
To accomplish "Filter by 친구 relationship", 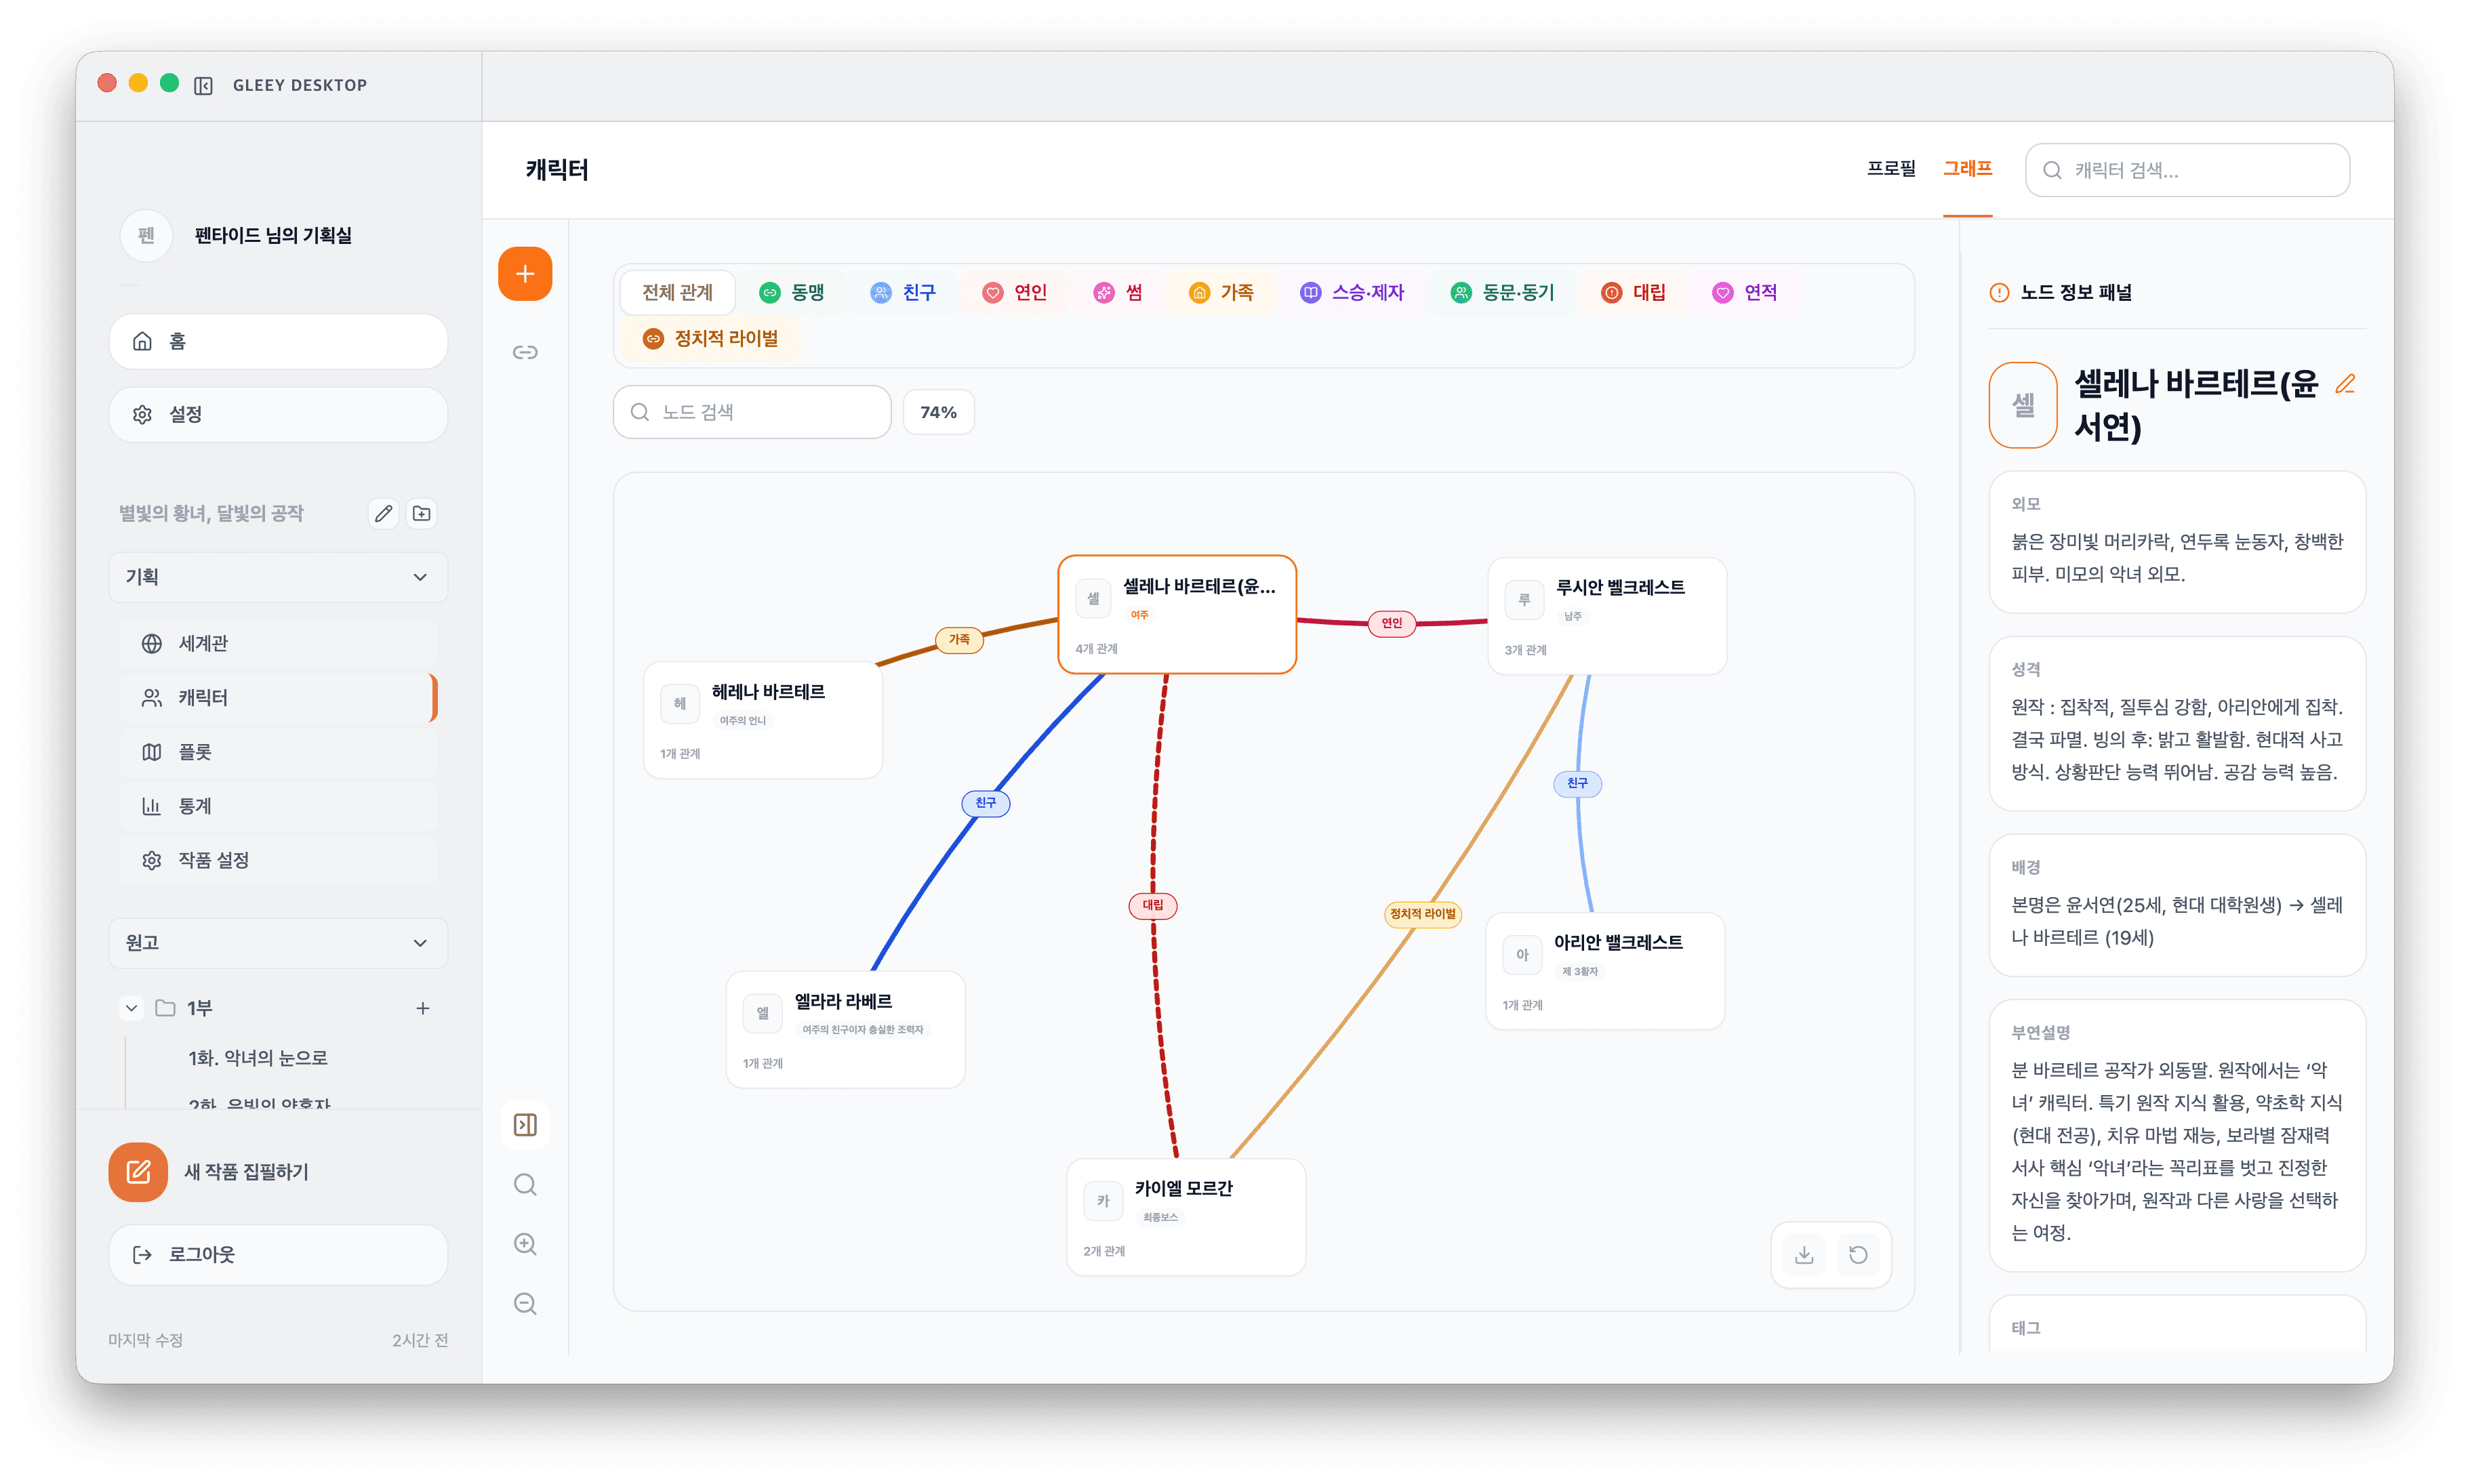I will (903, 293).
